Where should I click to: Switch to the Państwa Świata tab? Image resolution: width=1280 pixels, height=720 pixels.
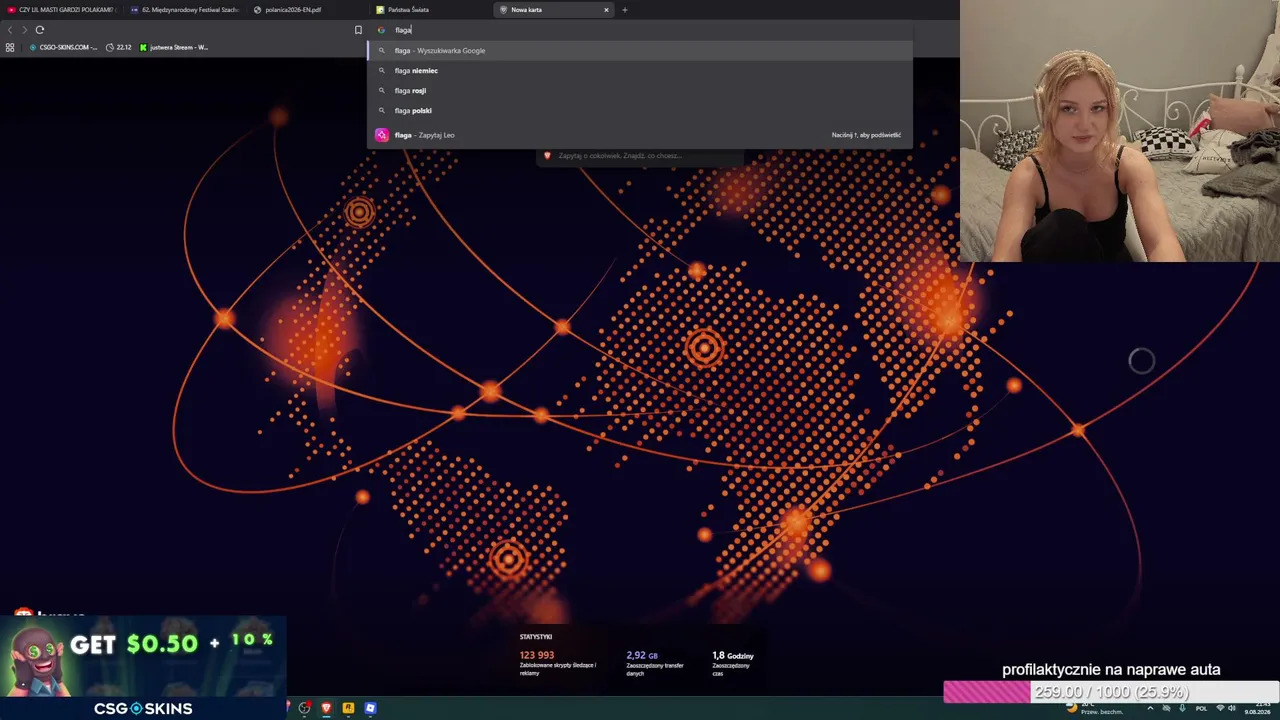tap(430, 10)
